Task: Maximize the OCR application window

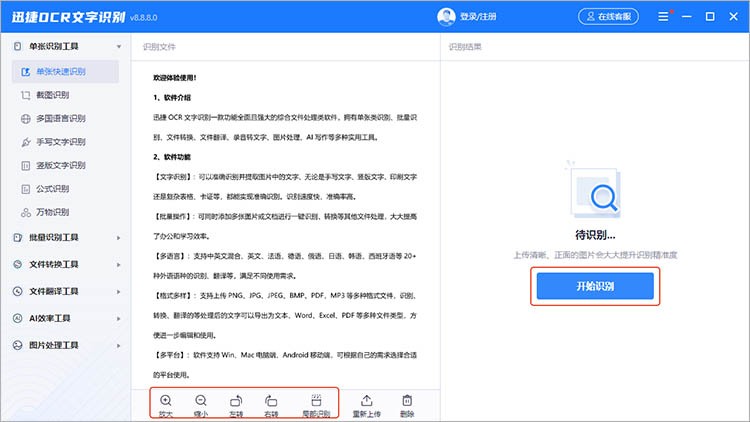Action: pos(710,17)
